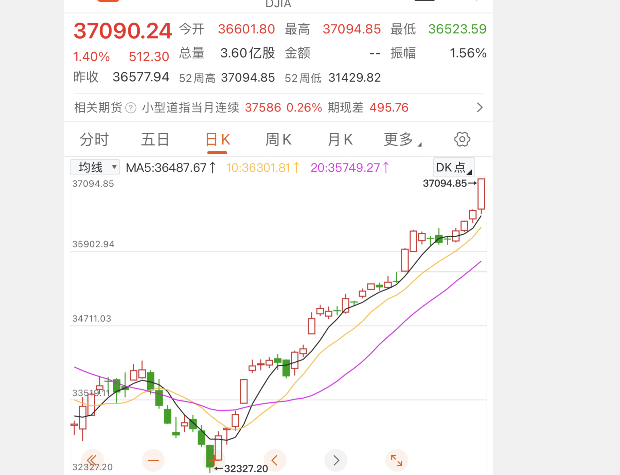Click the MA10 value 10:36301.81
620x475 pixels.
click(263, 168)
